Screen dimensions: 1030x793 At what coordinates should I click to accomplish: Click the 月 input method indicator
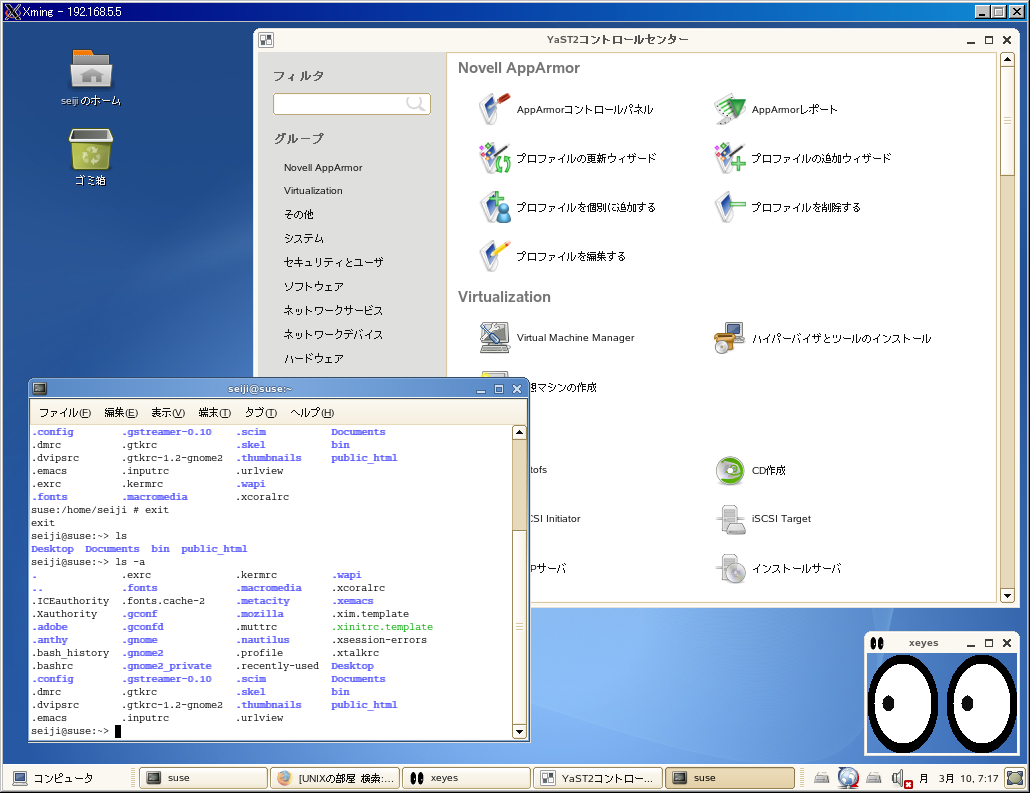click(924, 779)
